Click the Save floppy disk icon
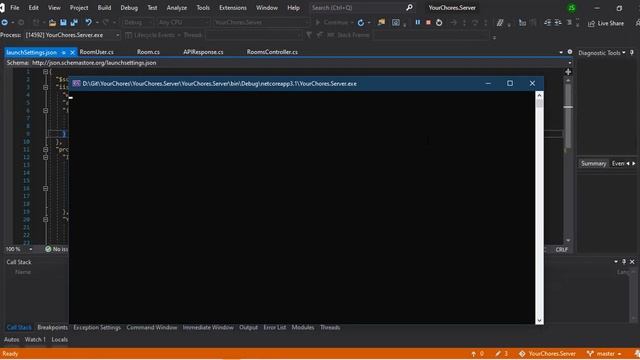The height and width of the screenshot is (360, 640). [63, 22]
